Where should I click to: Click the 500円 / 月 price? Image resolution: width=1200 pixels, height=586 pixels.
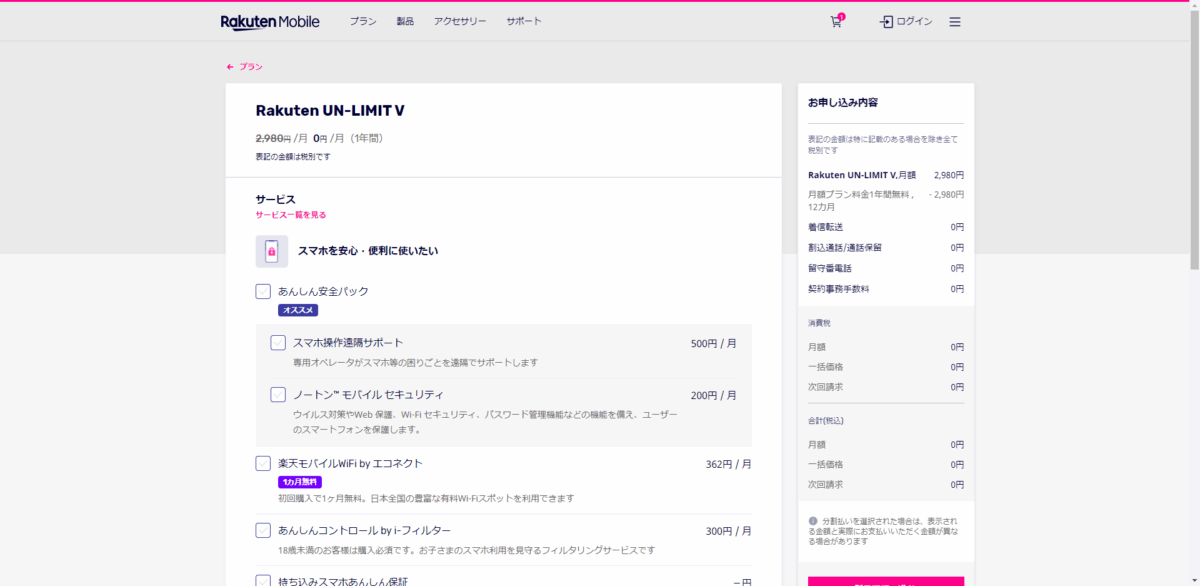pos(714,343)
